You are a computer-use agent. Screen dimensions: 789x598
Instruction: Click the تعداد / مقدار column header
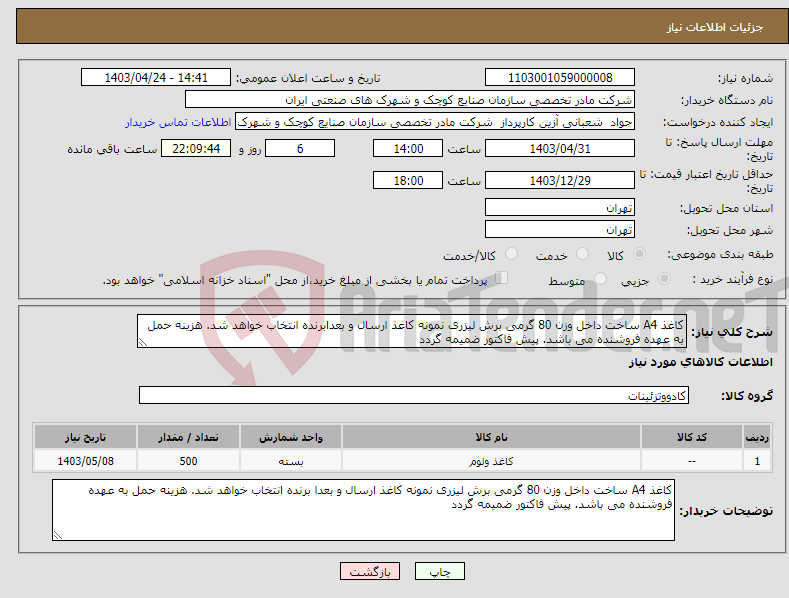188,437
